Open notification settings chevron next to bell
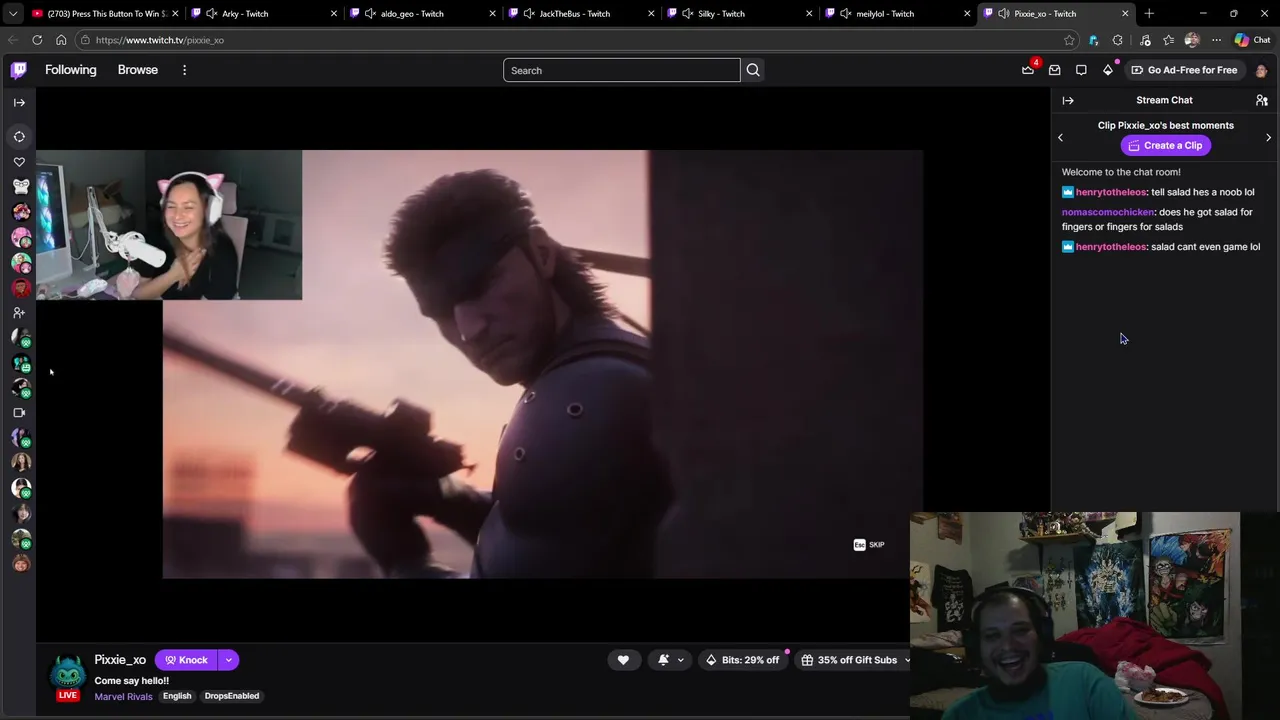The image size is (1280, 720). [x=681, y=660]
